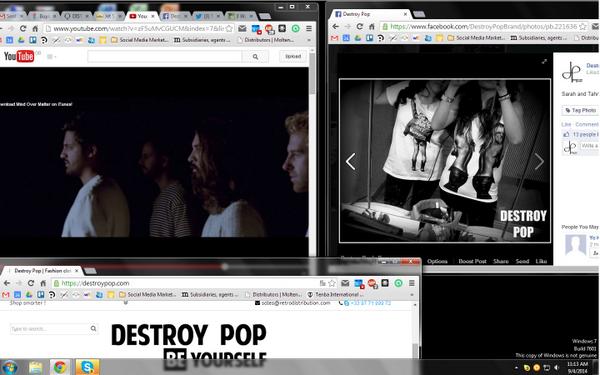600x375 pixels.
Task: Click the Tag Photo button
Action: 580,110
